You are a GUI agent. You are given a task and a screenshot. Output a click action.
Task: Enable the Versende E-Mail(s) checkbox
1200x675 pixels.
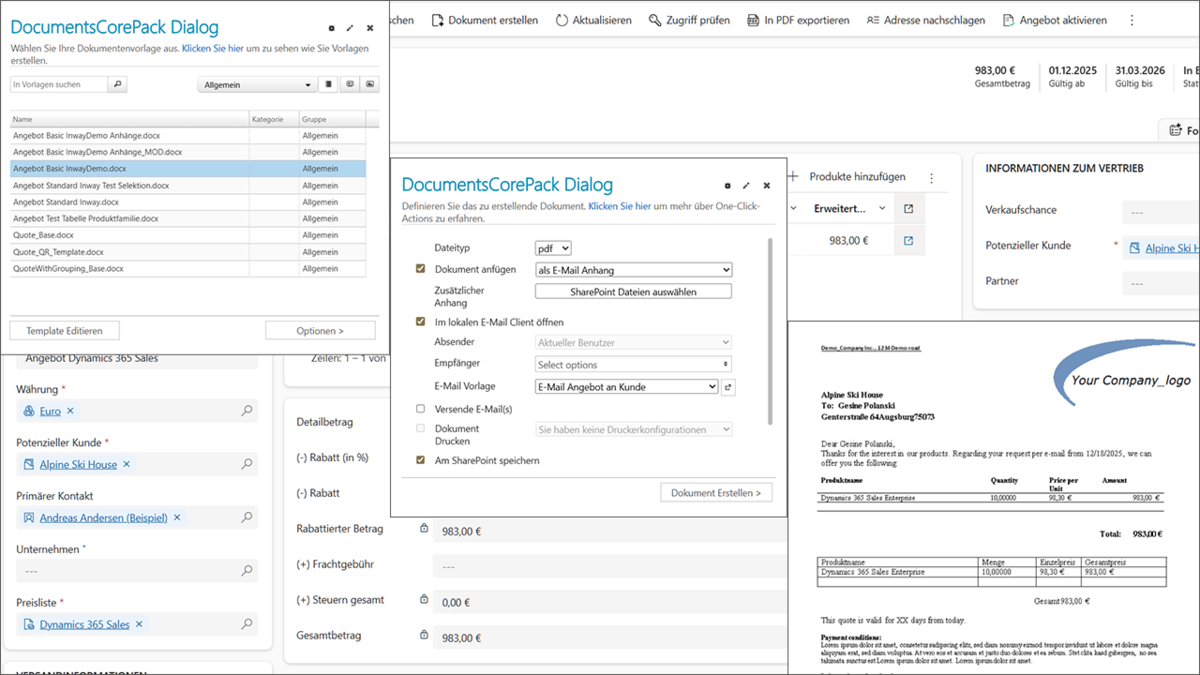(x=421, y=409)
